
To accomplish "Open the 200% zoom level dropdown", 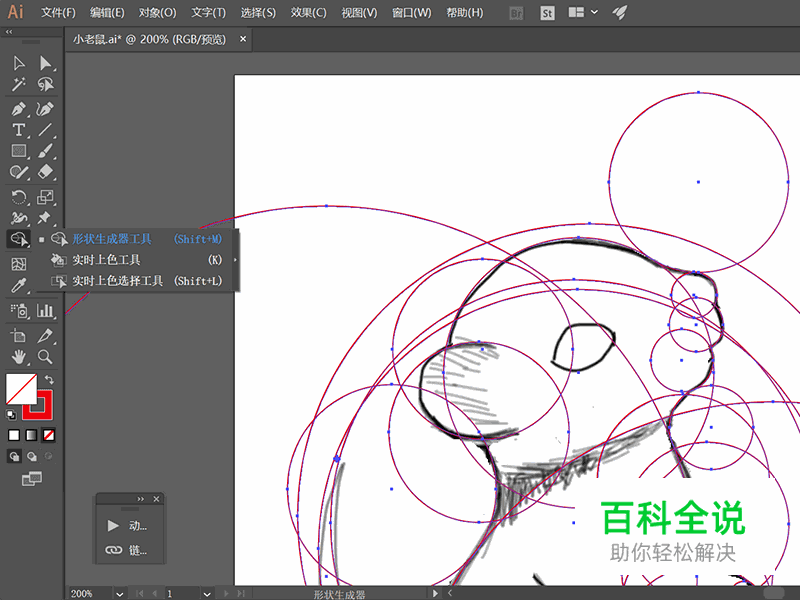I will tap(119, 593).
